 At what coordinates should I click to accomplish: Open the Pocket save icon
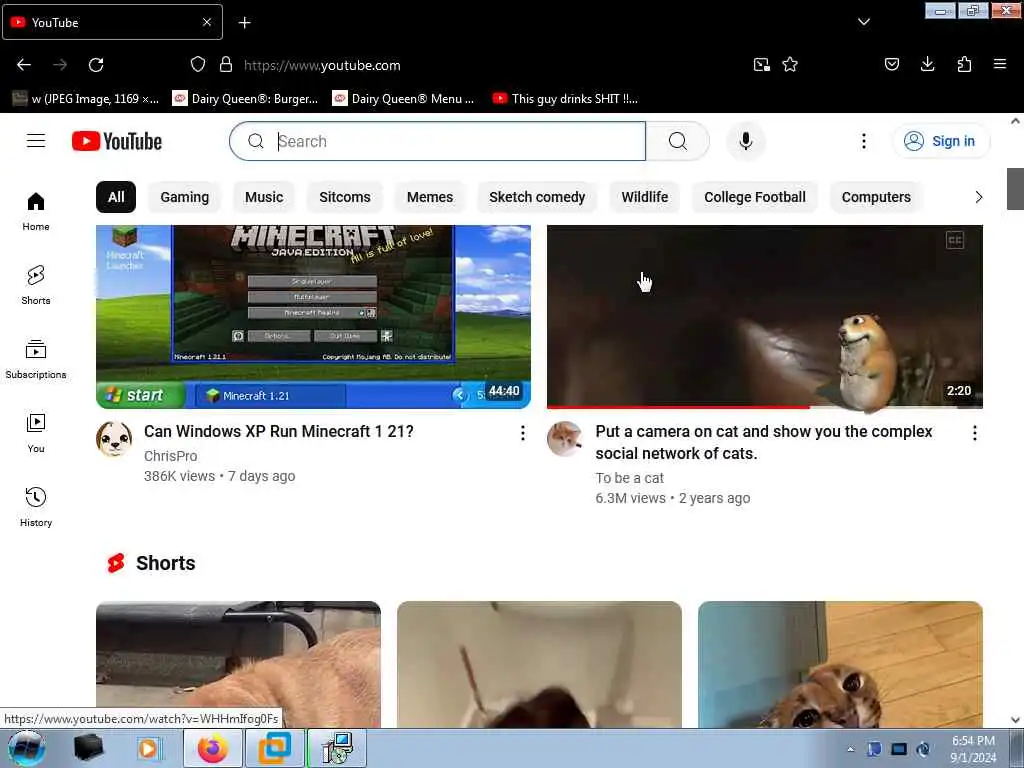coord(892,64)
